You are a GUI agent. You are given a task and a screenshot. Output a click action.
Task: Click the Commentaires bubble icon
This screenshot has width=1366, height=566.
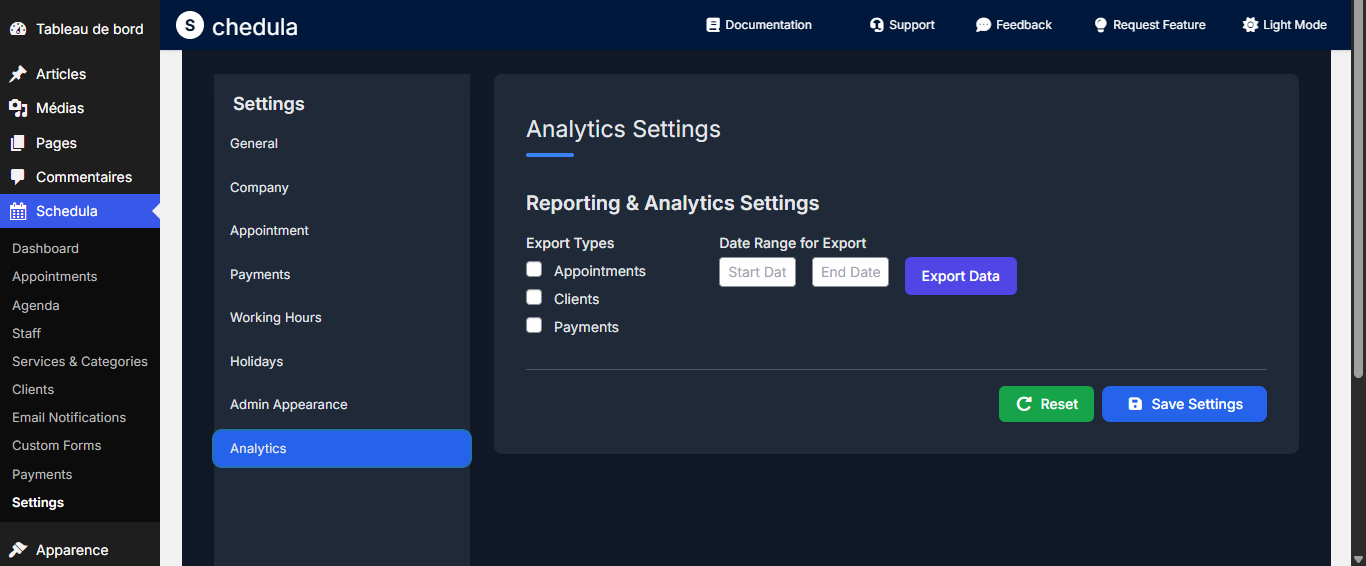point(18,177)
